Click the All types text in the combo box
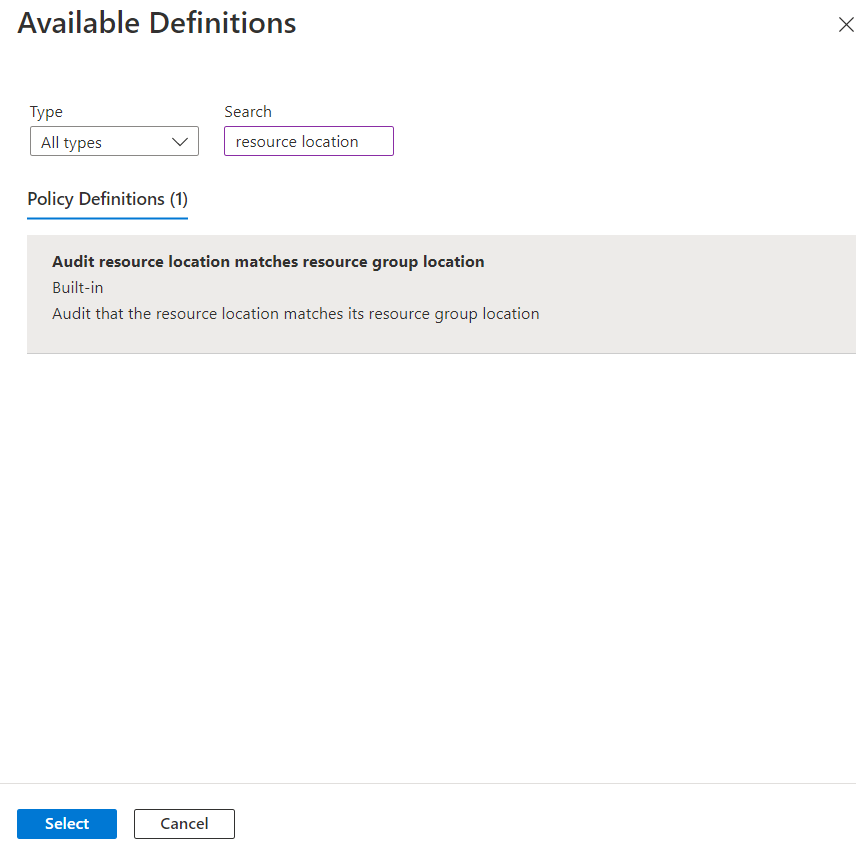The height and width of the screenshot is (859, 856). (x=72, y=143)
